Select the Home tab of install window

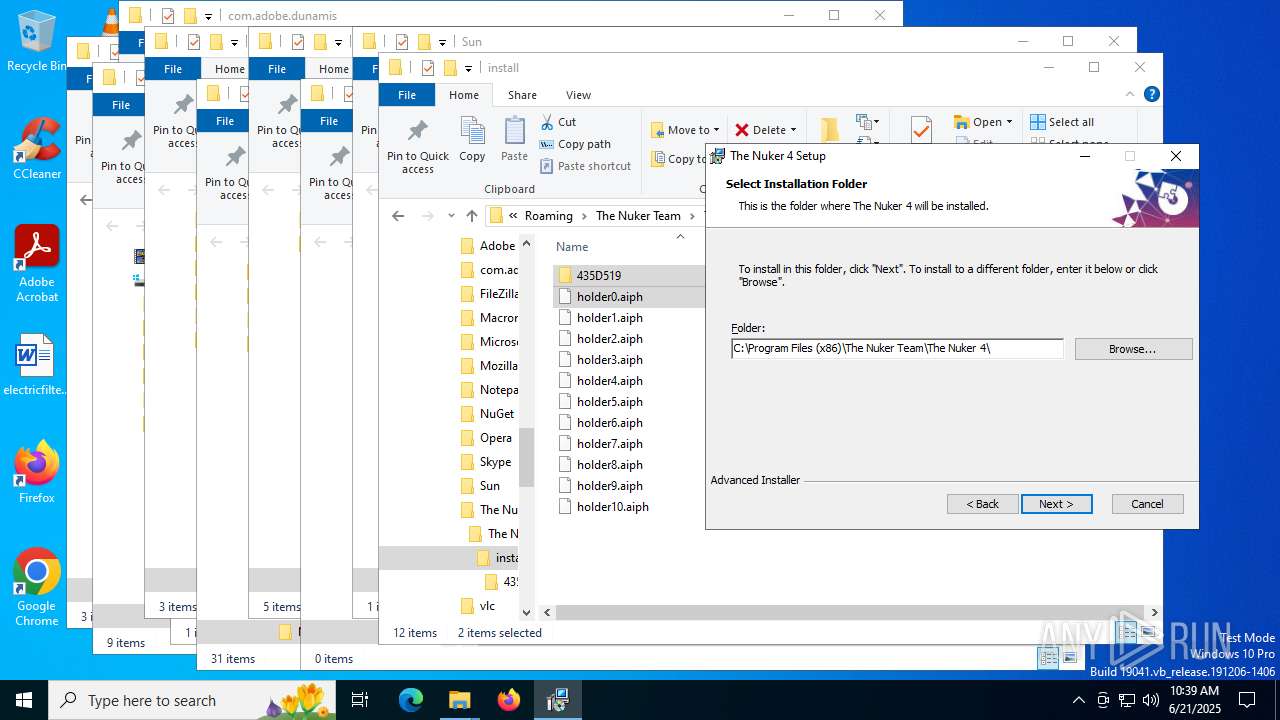click(x=463, y=95)
